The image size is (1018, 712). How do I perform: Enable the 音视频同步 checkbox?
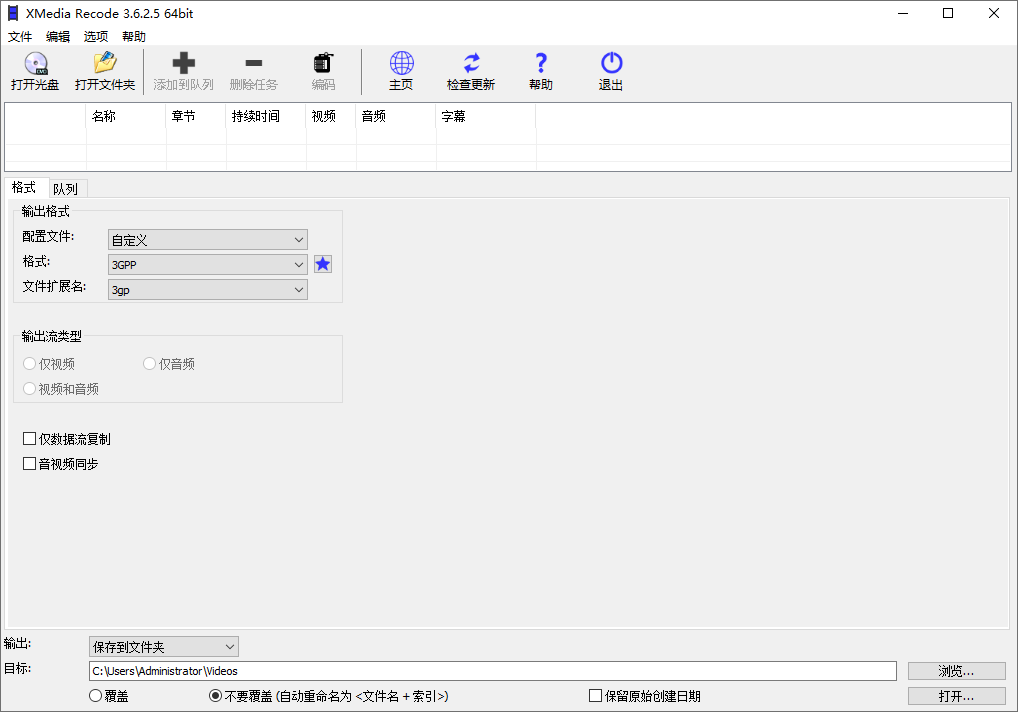[x=30, y=463]
